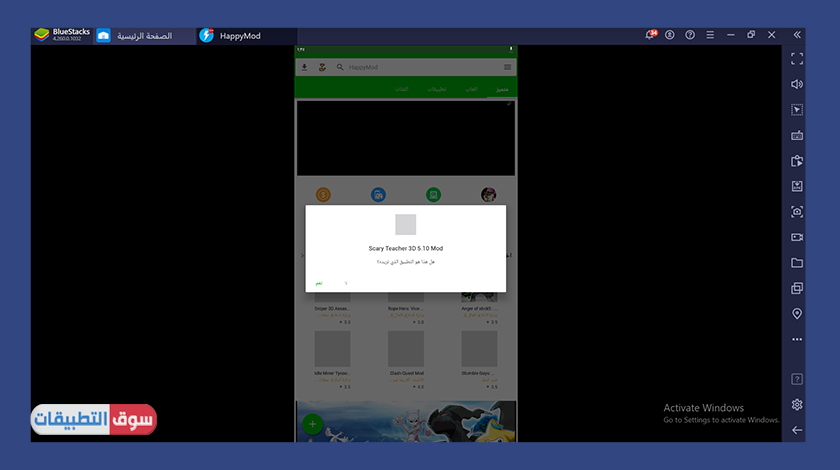The image size is (840, 470).
Task: Select the الفئات categories tab
Action: (x=402, y=89)
